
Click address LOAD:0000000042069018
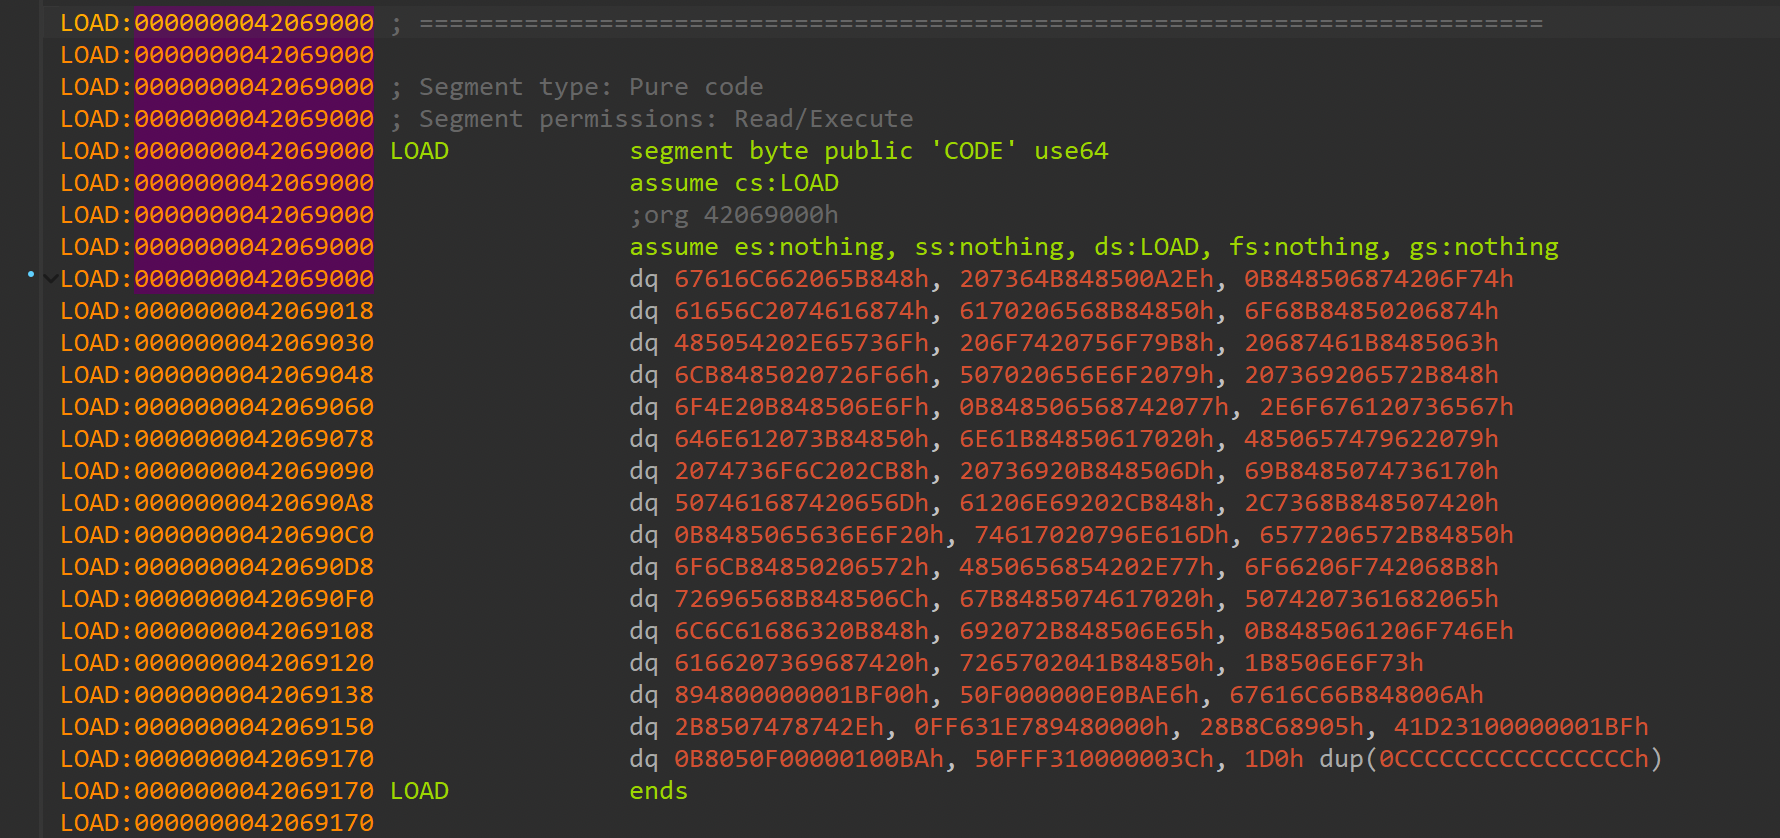217,311
